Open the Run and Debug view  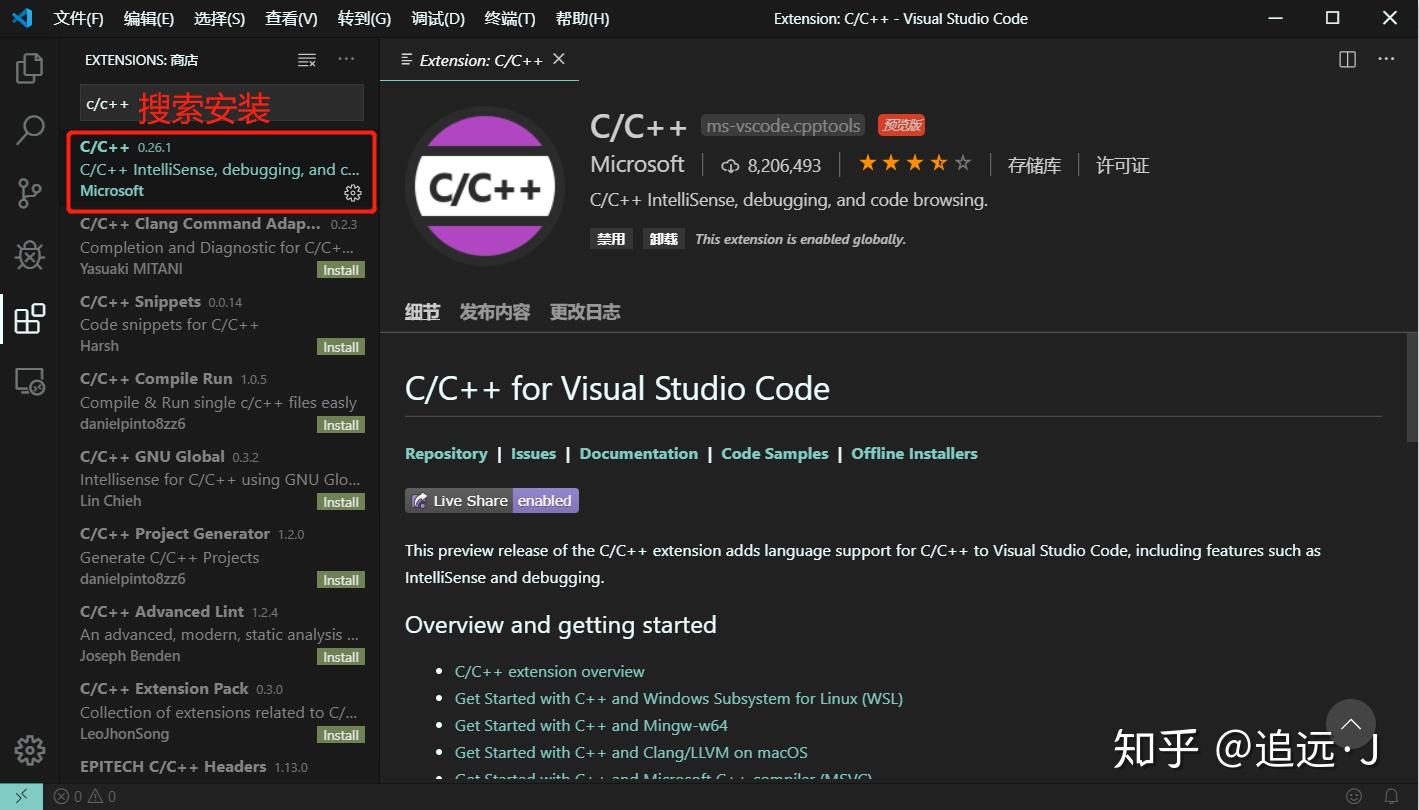tap(30, 255)
